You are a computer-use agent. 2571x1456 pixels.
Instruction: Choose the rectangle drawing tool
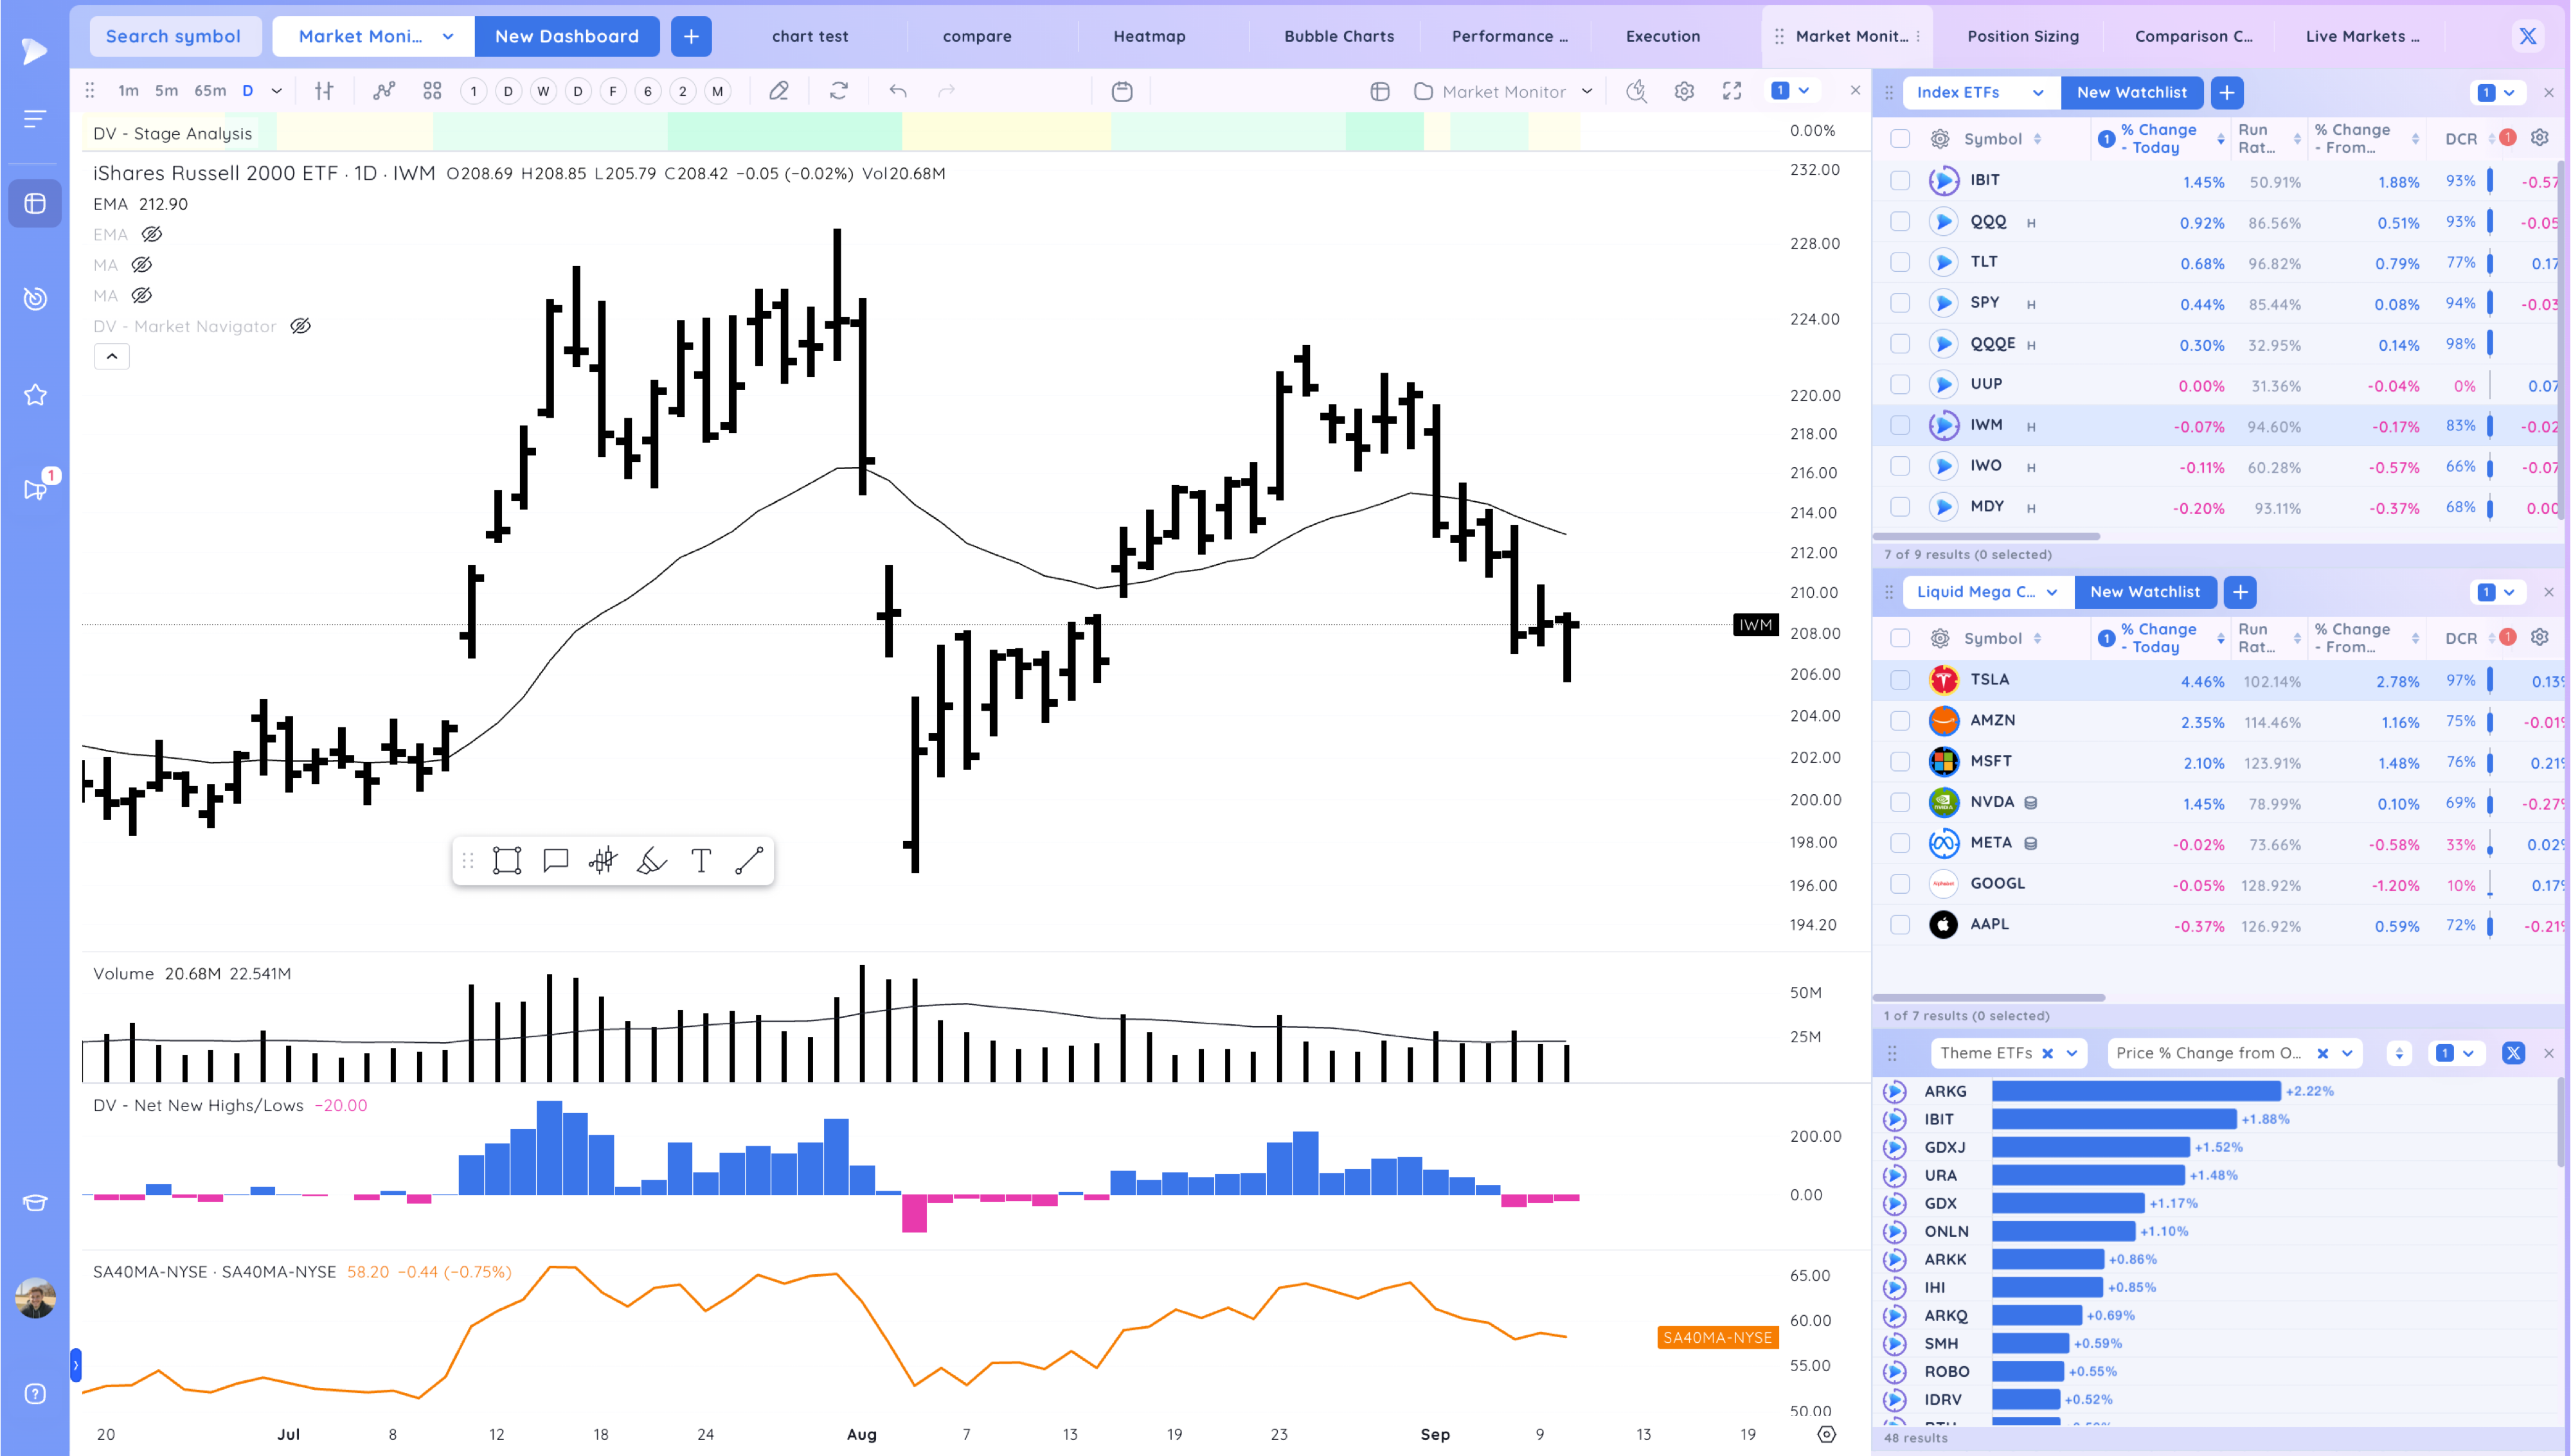[507, 861]
